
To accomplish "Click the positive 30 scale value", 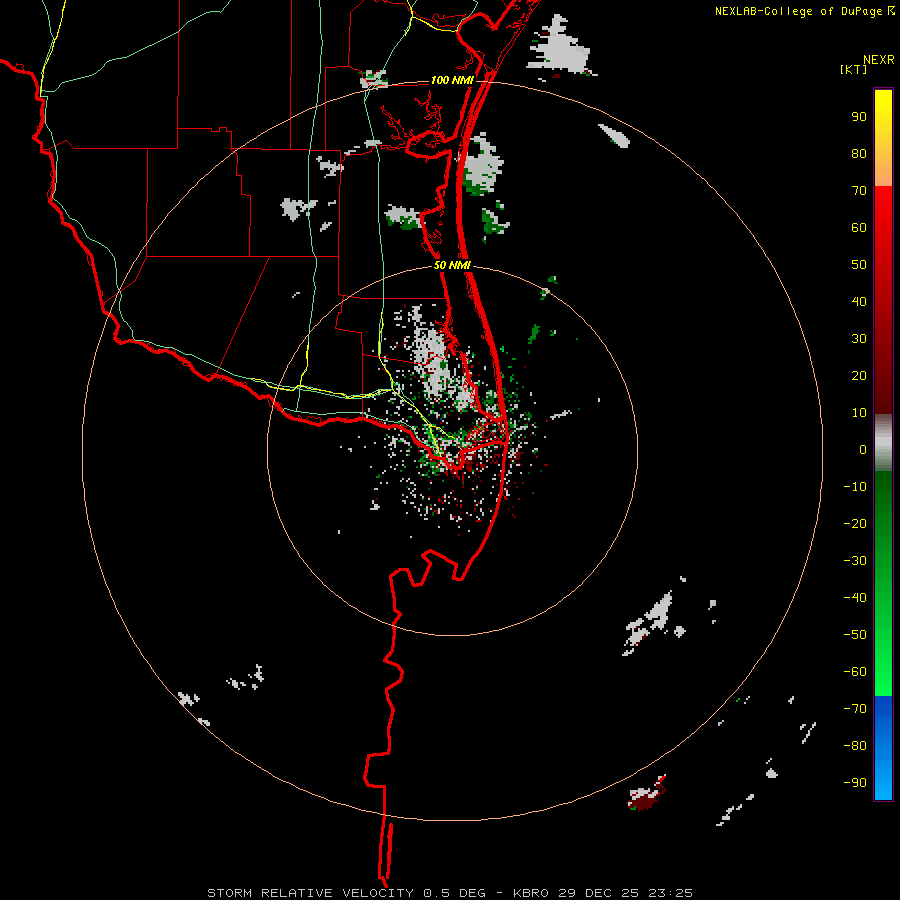I will tap(859, 339).
